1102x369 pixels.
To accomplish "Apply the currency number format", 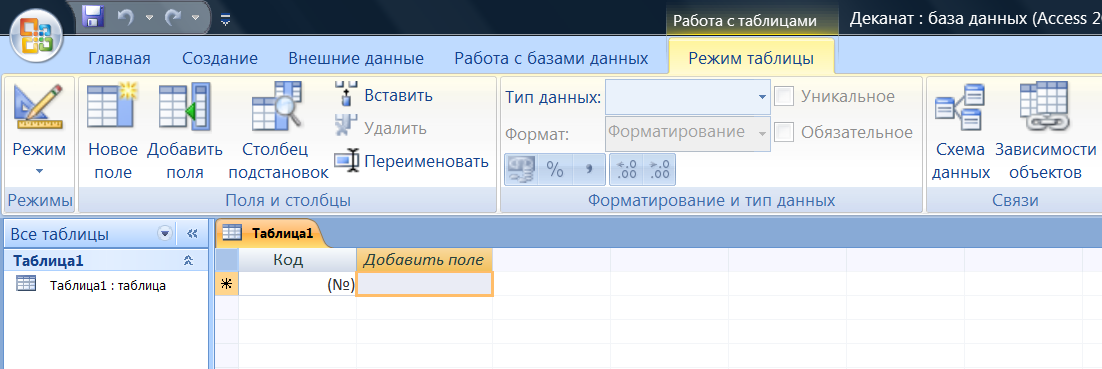I will tap(521, 169).
